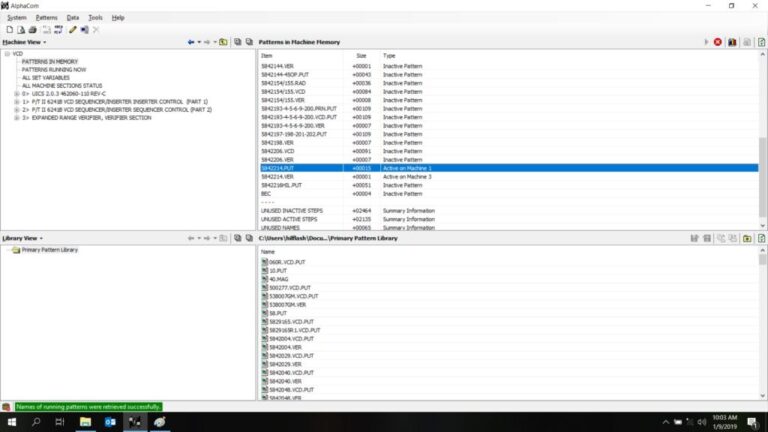
Task: Click the second icon on the library pane's right toolbar
Action: click(x=707, y=239)
